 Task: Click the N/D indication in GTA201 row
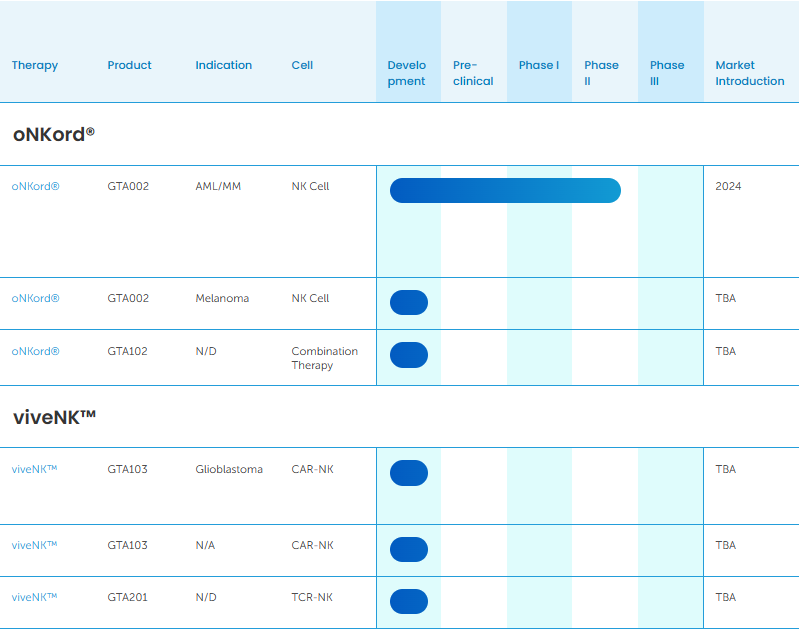(206, 597)
